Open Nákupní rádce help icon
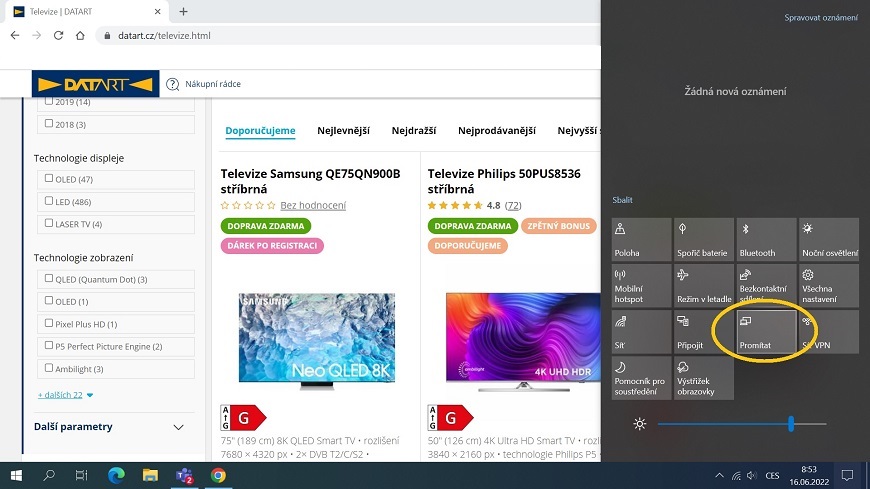 click(173, 84)
